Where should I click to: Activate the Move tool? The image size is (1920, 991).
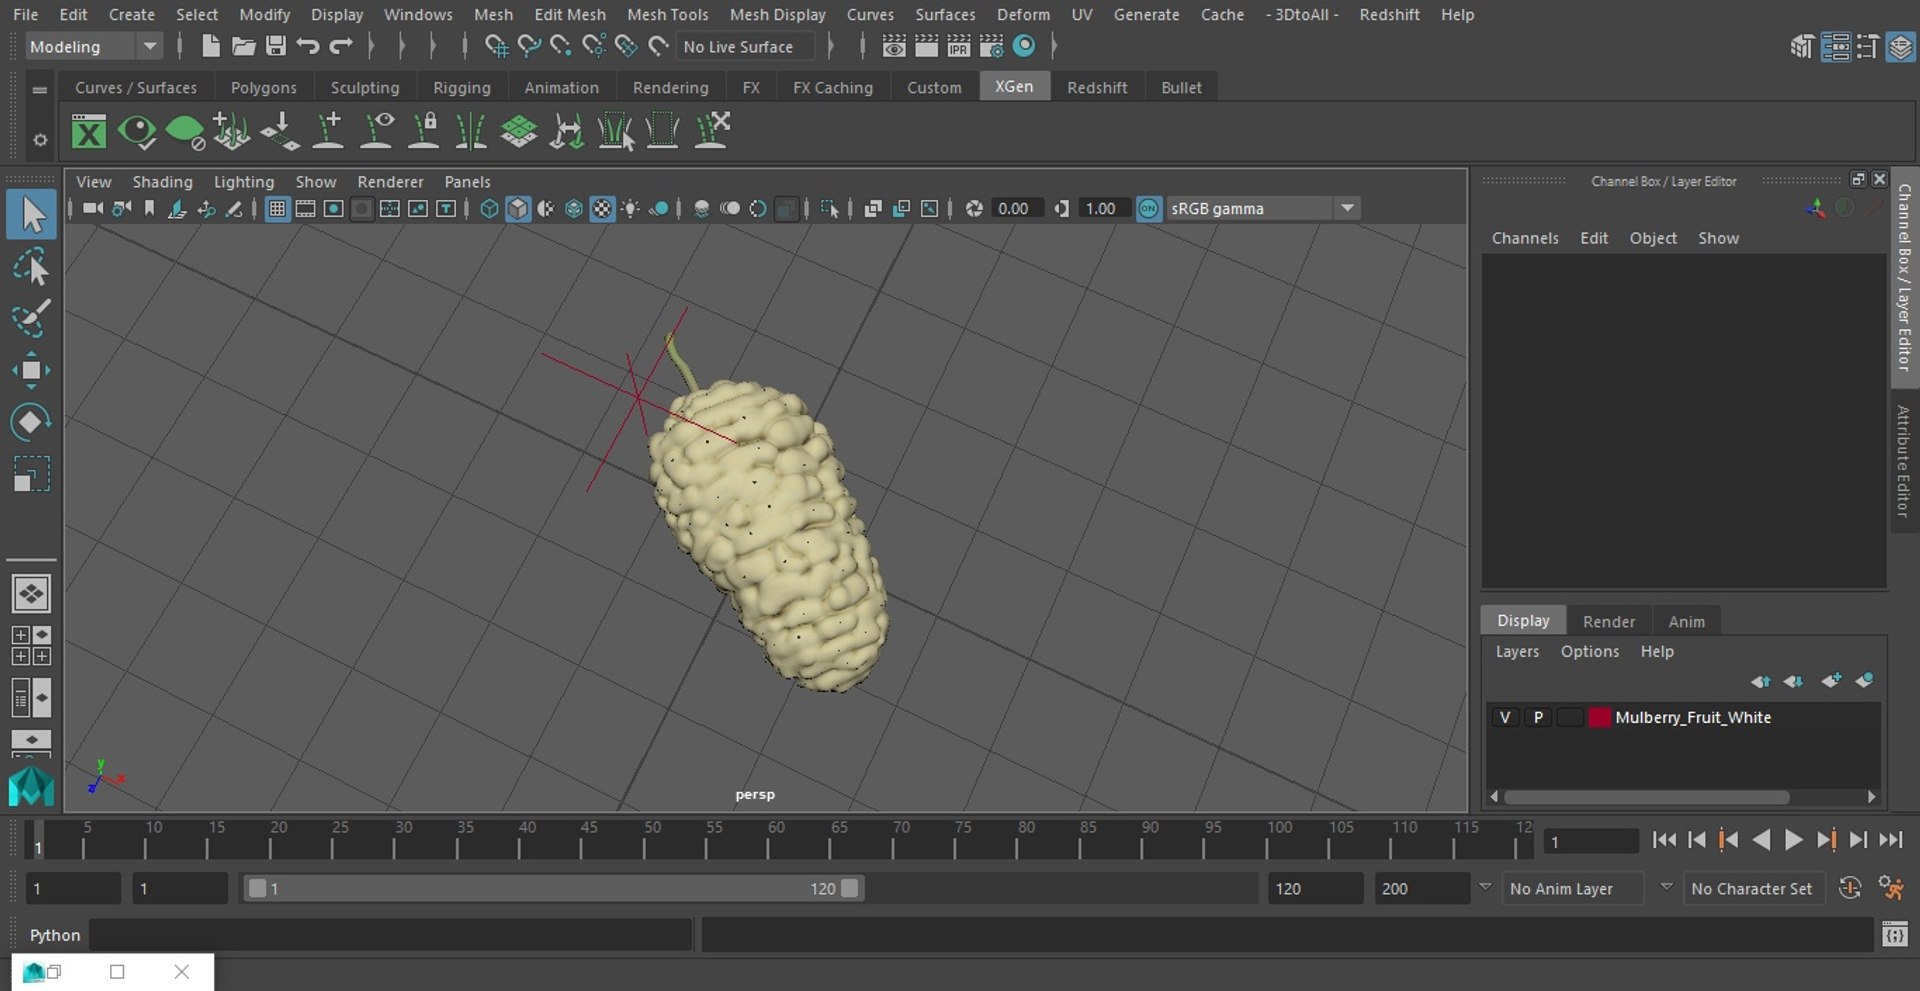coord(31,370)
